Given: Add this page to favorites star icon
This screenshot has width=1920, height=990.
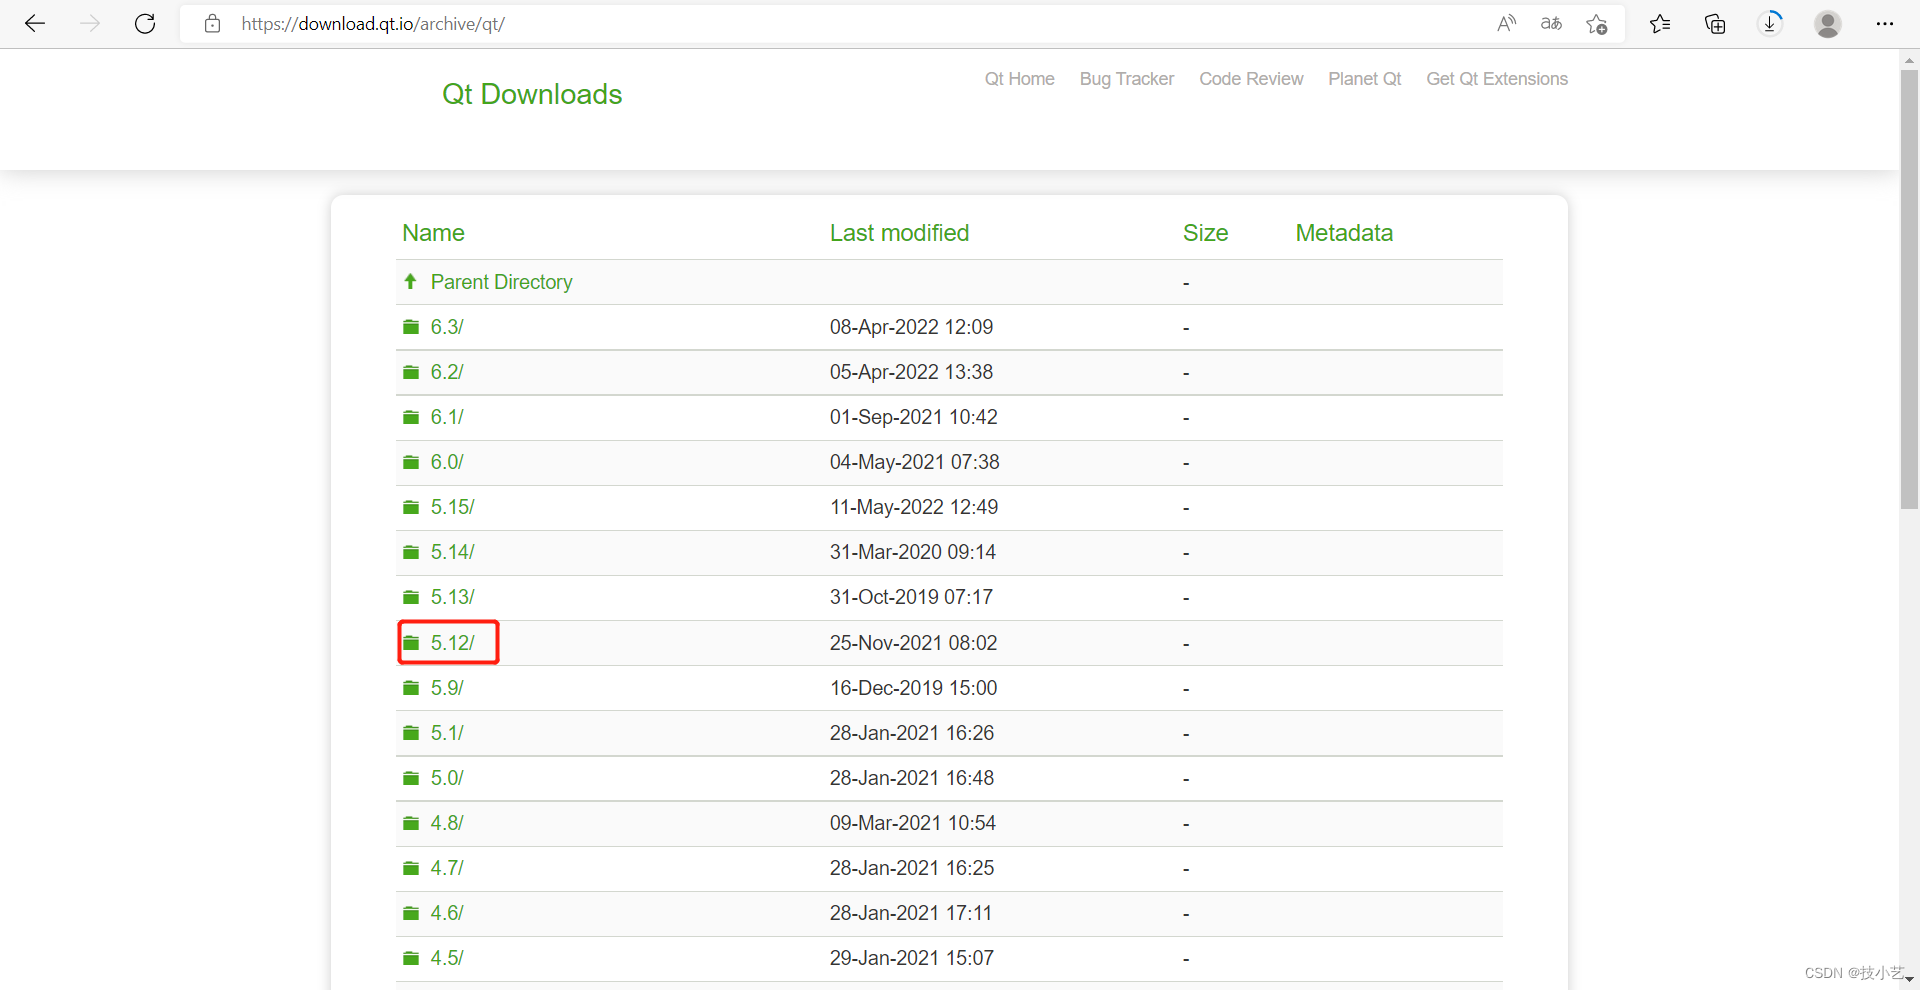Looking at the screenshot, I should [1597, 24].
